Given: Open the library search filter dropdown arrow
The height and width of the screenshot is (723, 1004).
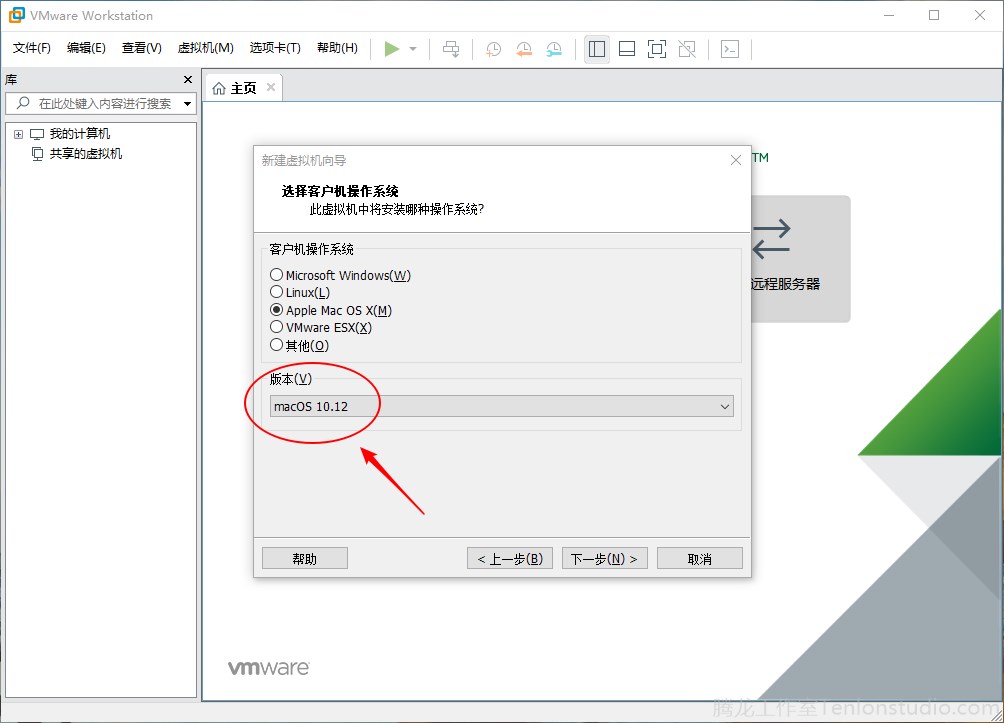Looking at the screenshot, I should click(x=188, y=104).
